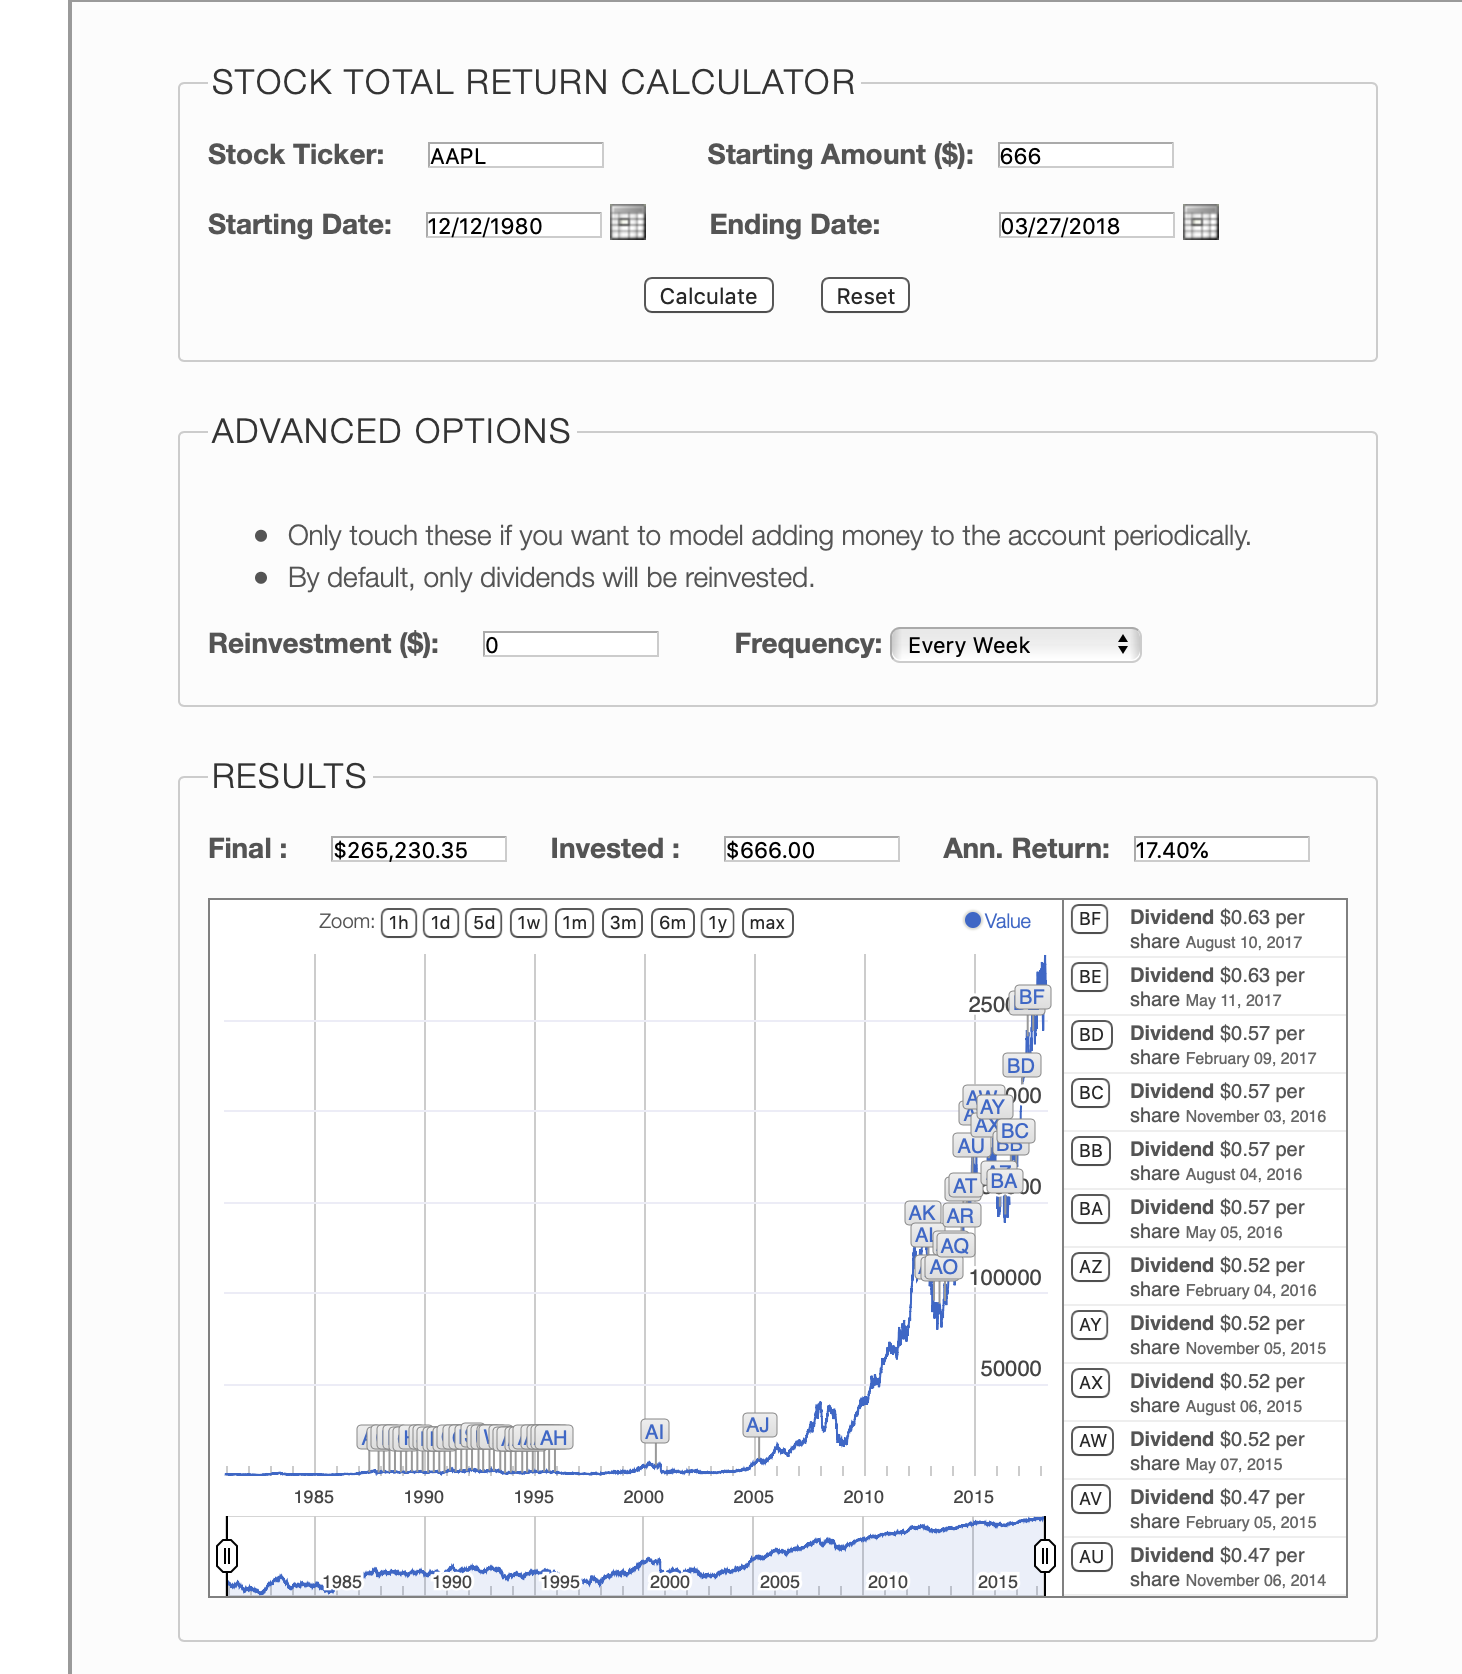Viewport: 1462px width, 1674px height.
Task: Click the AT flag on the chart
Action: point(964,1186)
